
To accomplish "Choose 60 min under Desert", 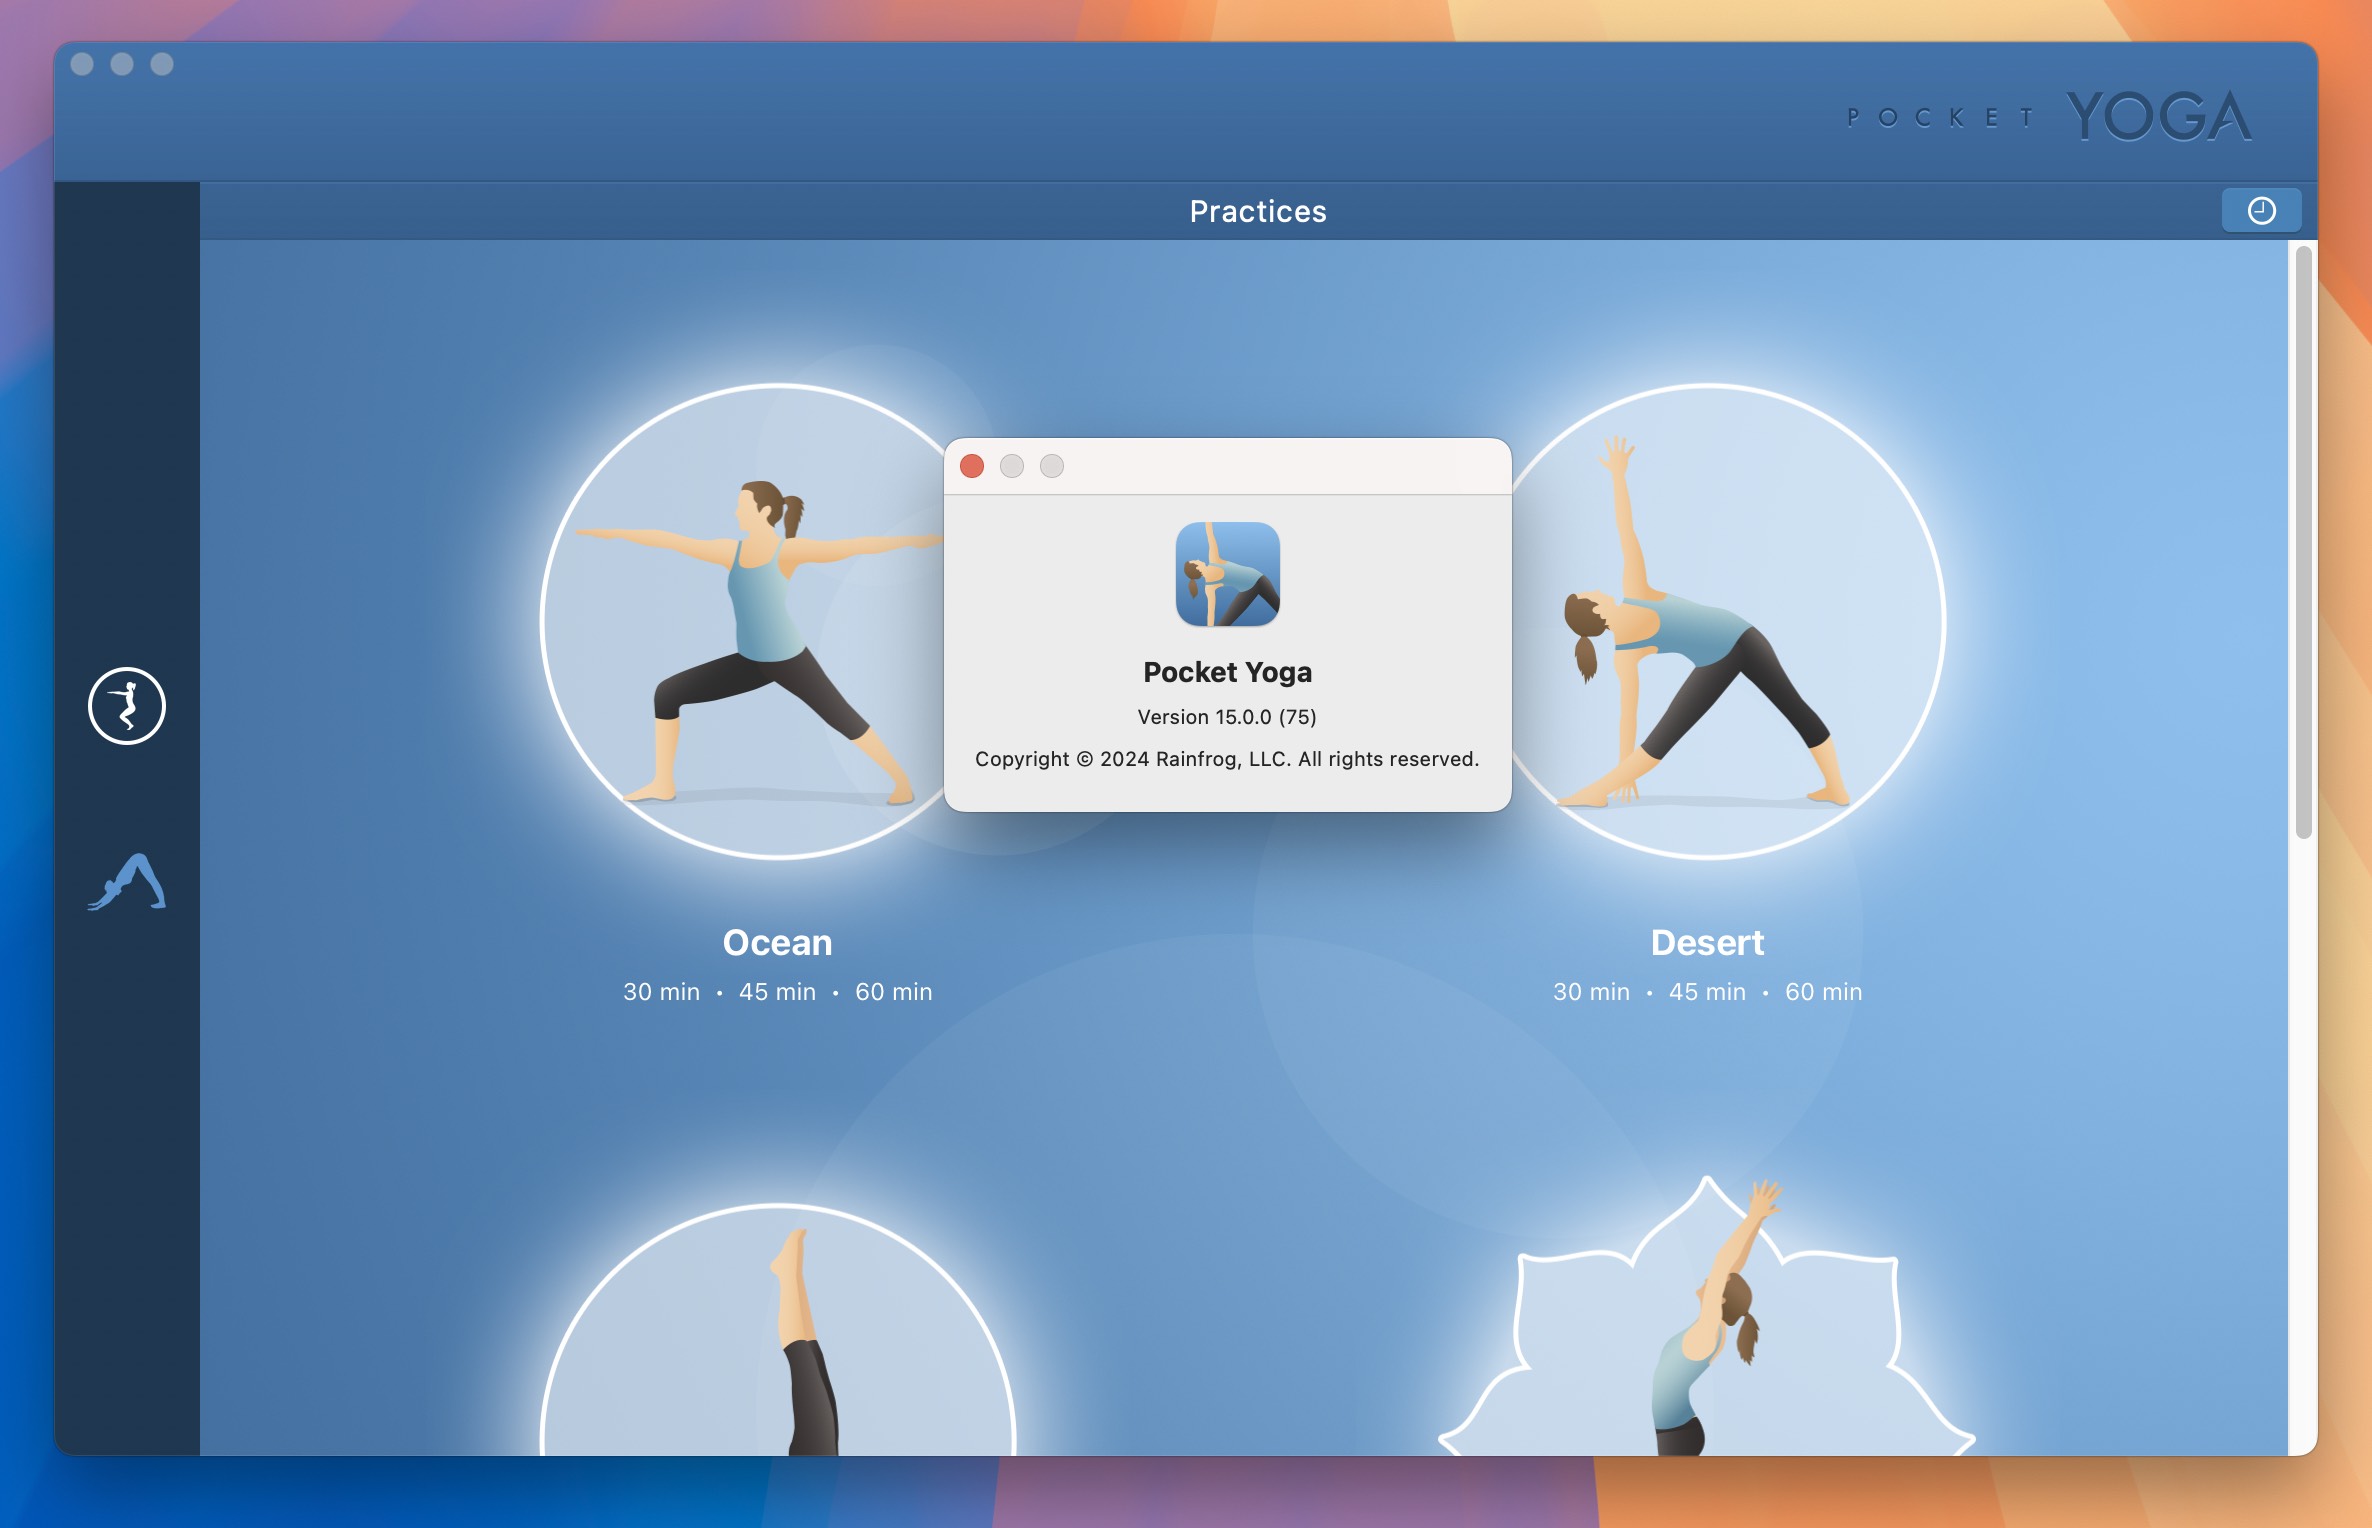I will (1824, 992).
